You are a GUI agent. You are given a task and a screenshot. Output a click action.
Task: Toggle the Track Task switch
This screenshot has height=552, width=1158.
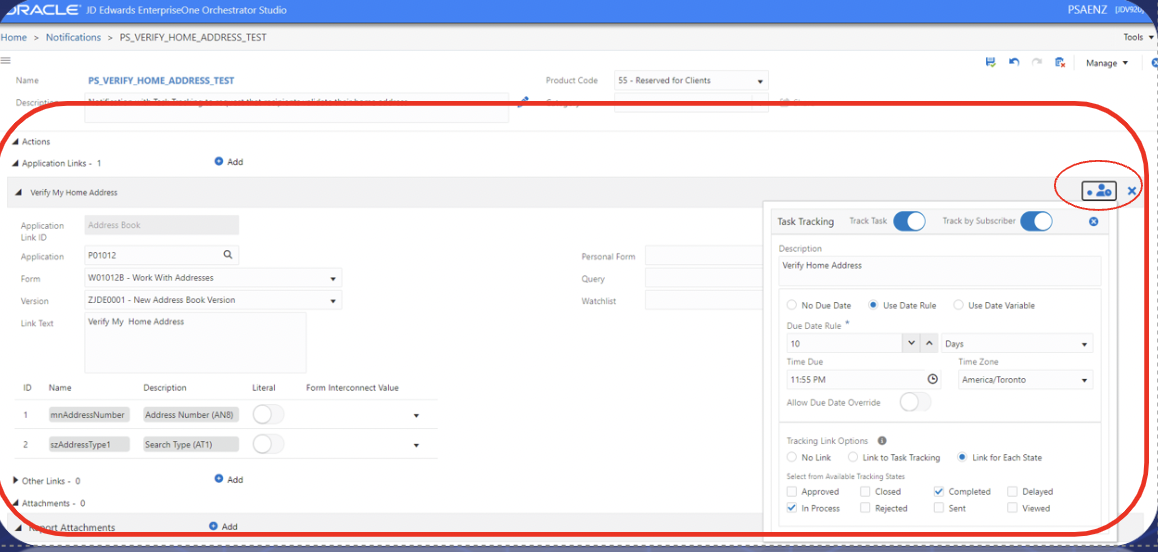click(x=909, y=221)
